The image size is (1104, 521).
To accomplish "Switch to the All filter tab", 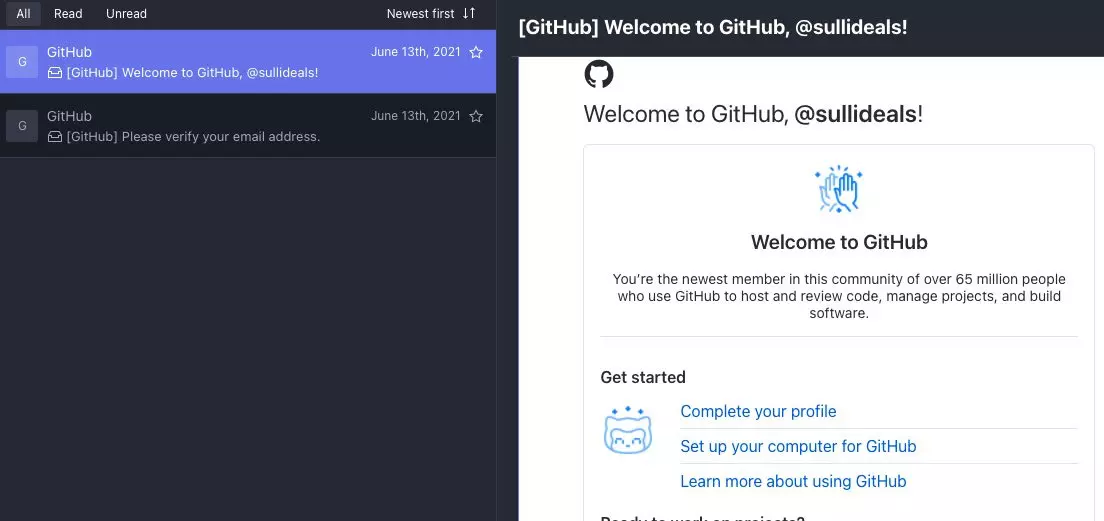I will click(x=23, y=13).
